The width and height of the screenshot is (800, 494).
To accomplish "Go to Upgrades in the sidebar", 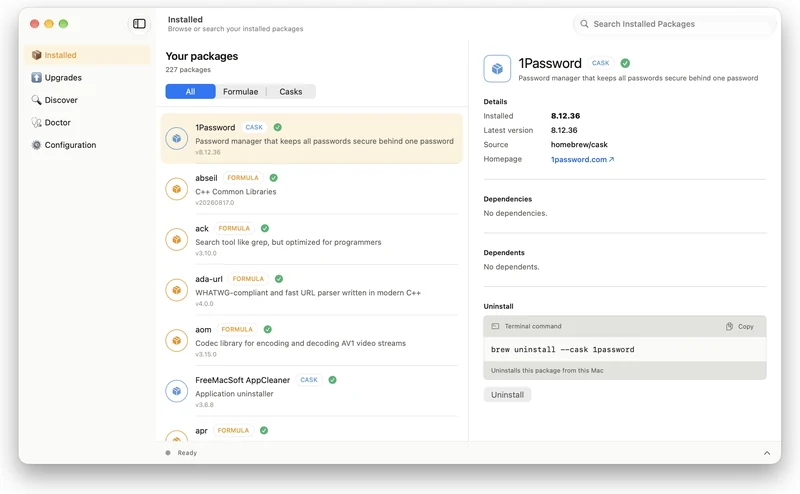I will coord(87,78).
